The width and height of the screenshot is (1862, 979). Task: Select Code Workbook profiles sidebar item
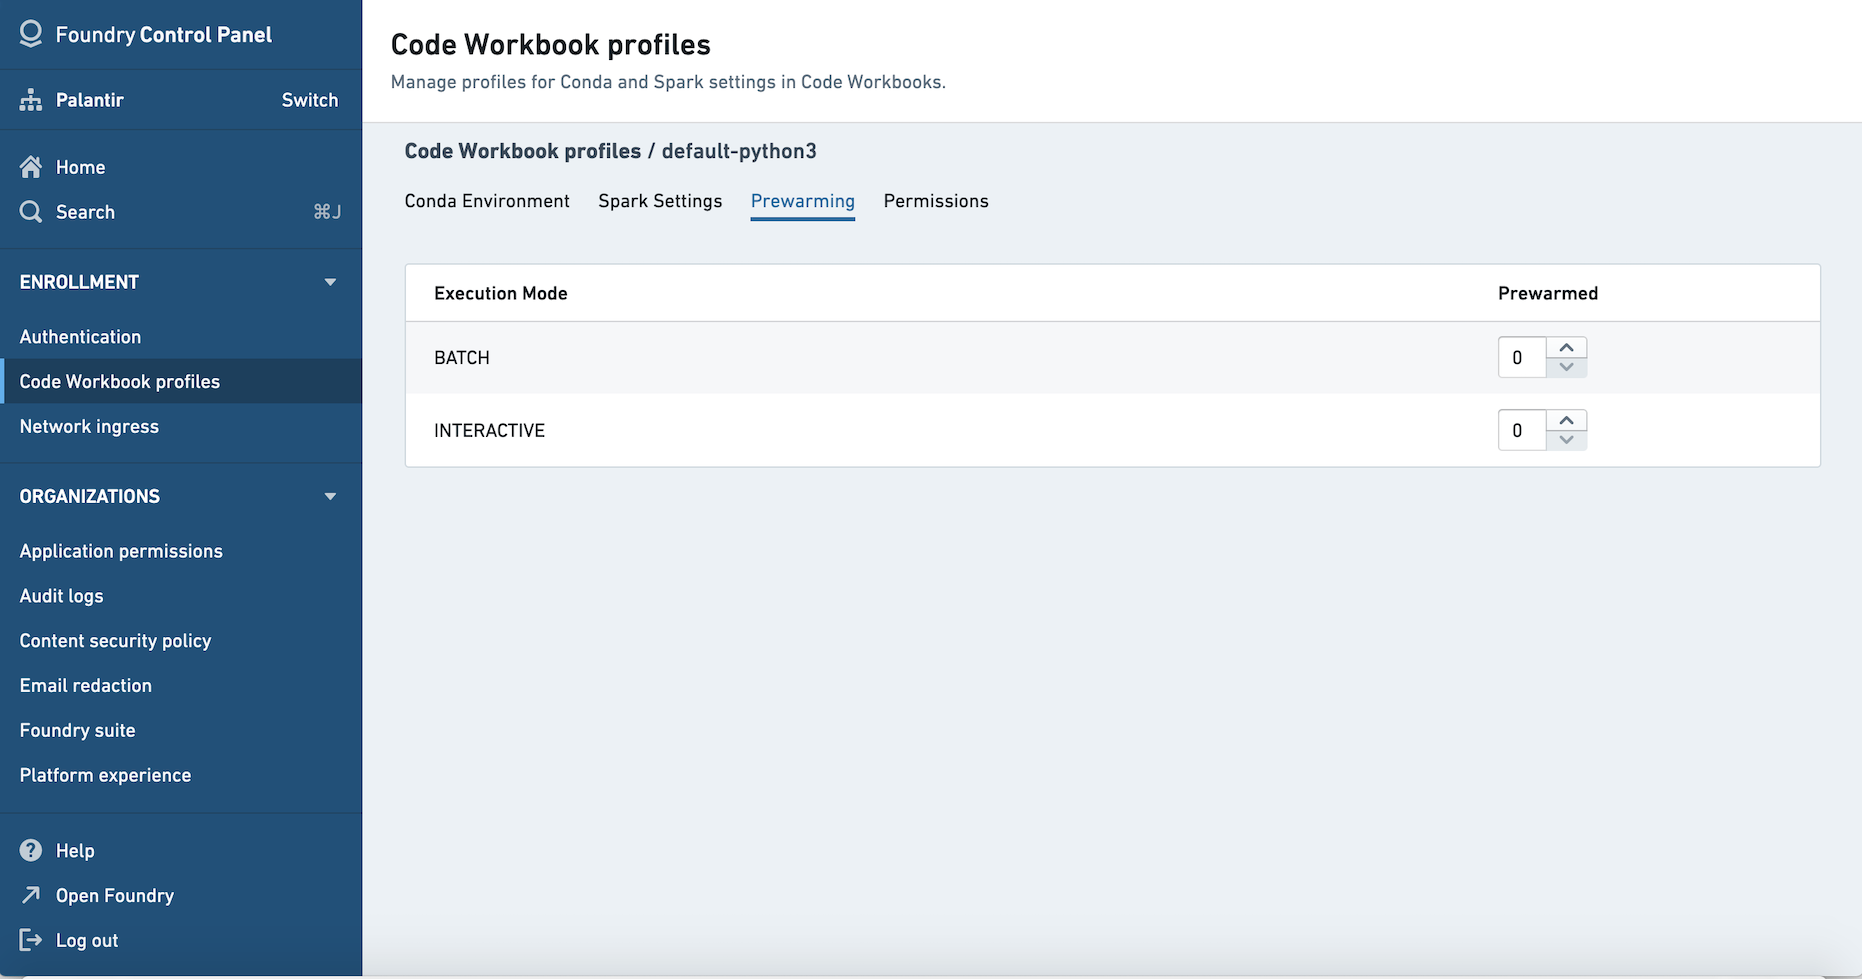pyautogui.click(x=181, y=381)
